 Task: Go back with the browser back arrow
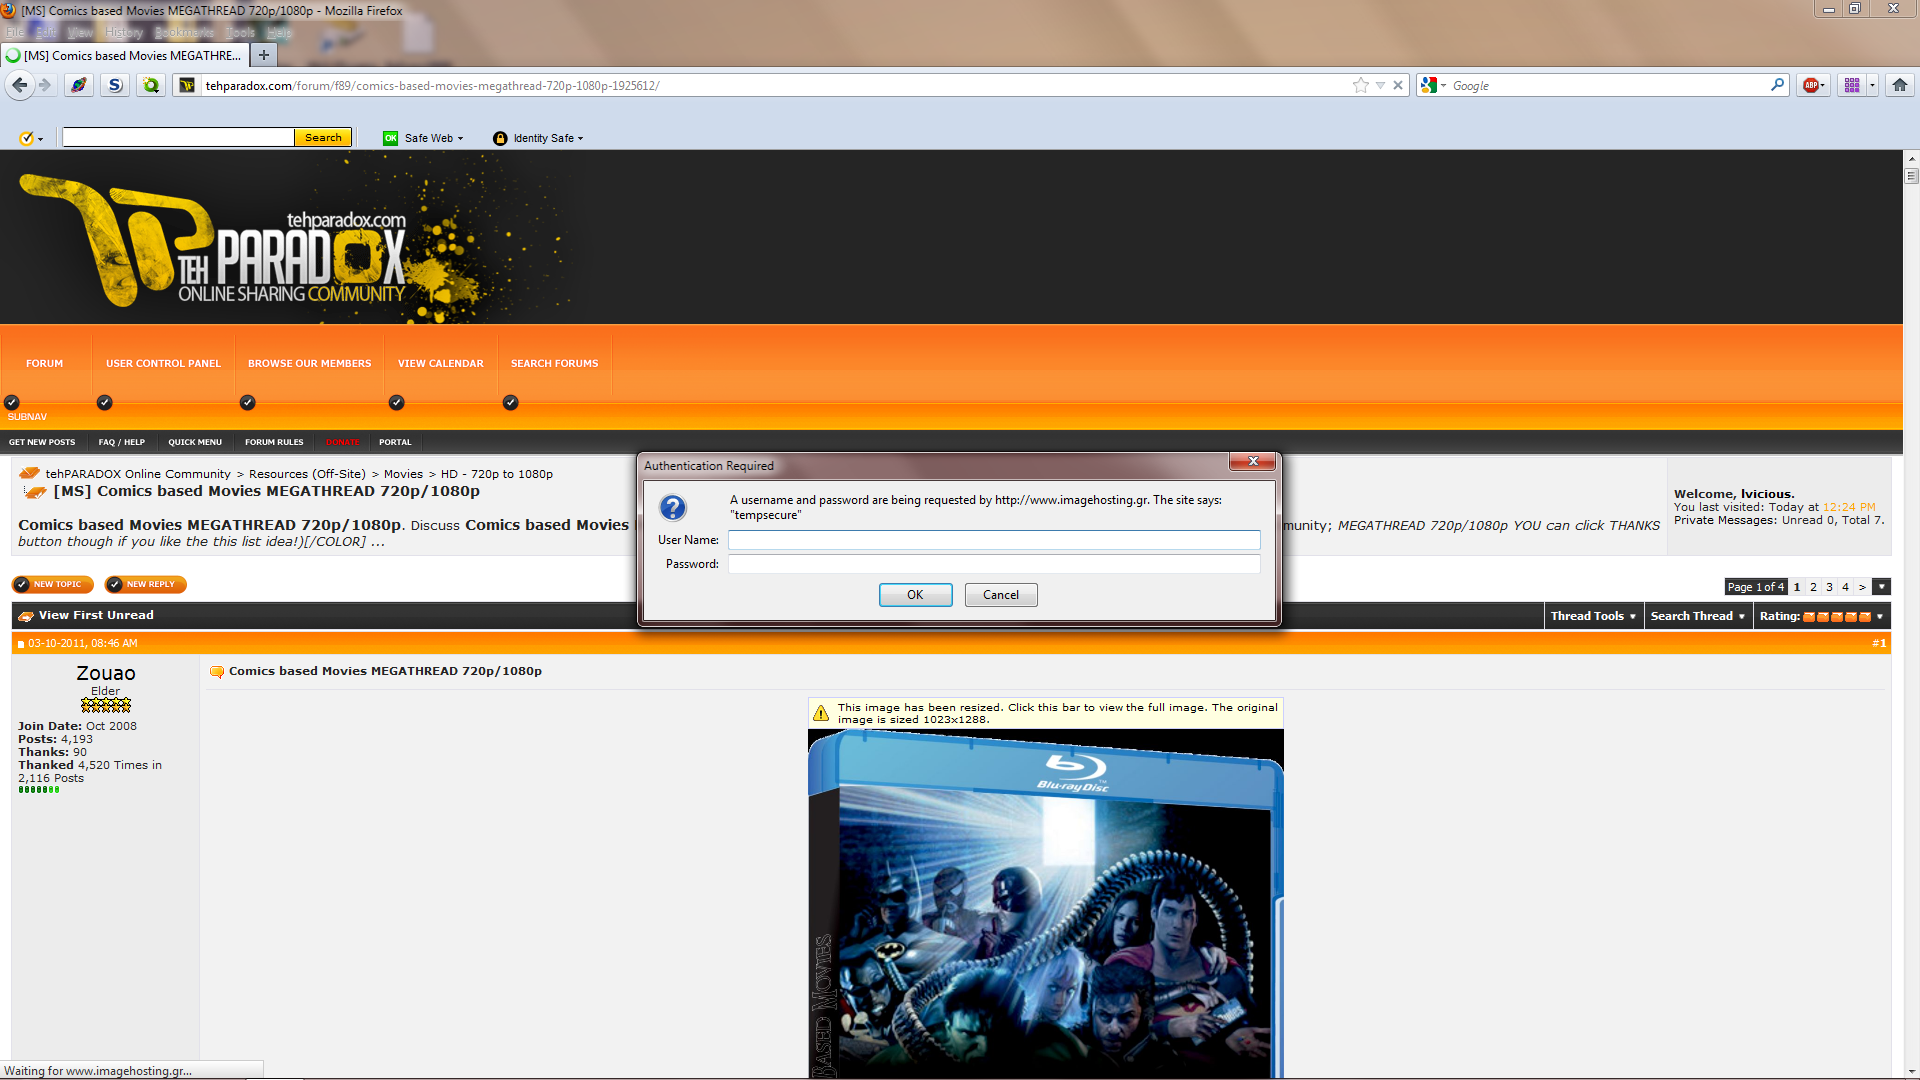[x=19, y=85]
